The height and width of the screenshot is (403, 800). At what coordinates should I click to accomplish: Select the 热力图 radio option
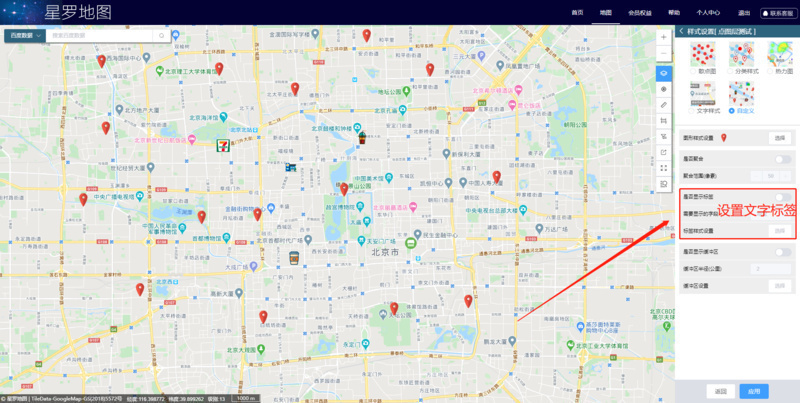click(x=771, y=71)
